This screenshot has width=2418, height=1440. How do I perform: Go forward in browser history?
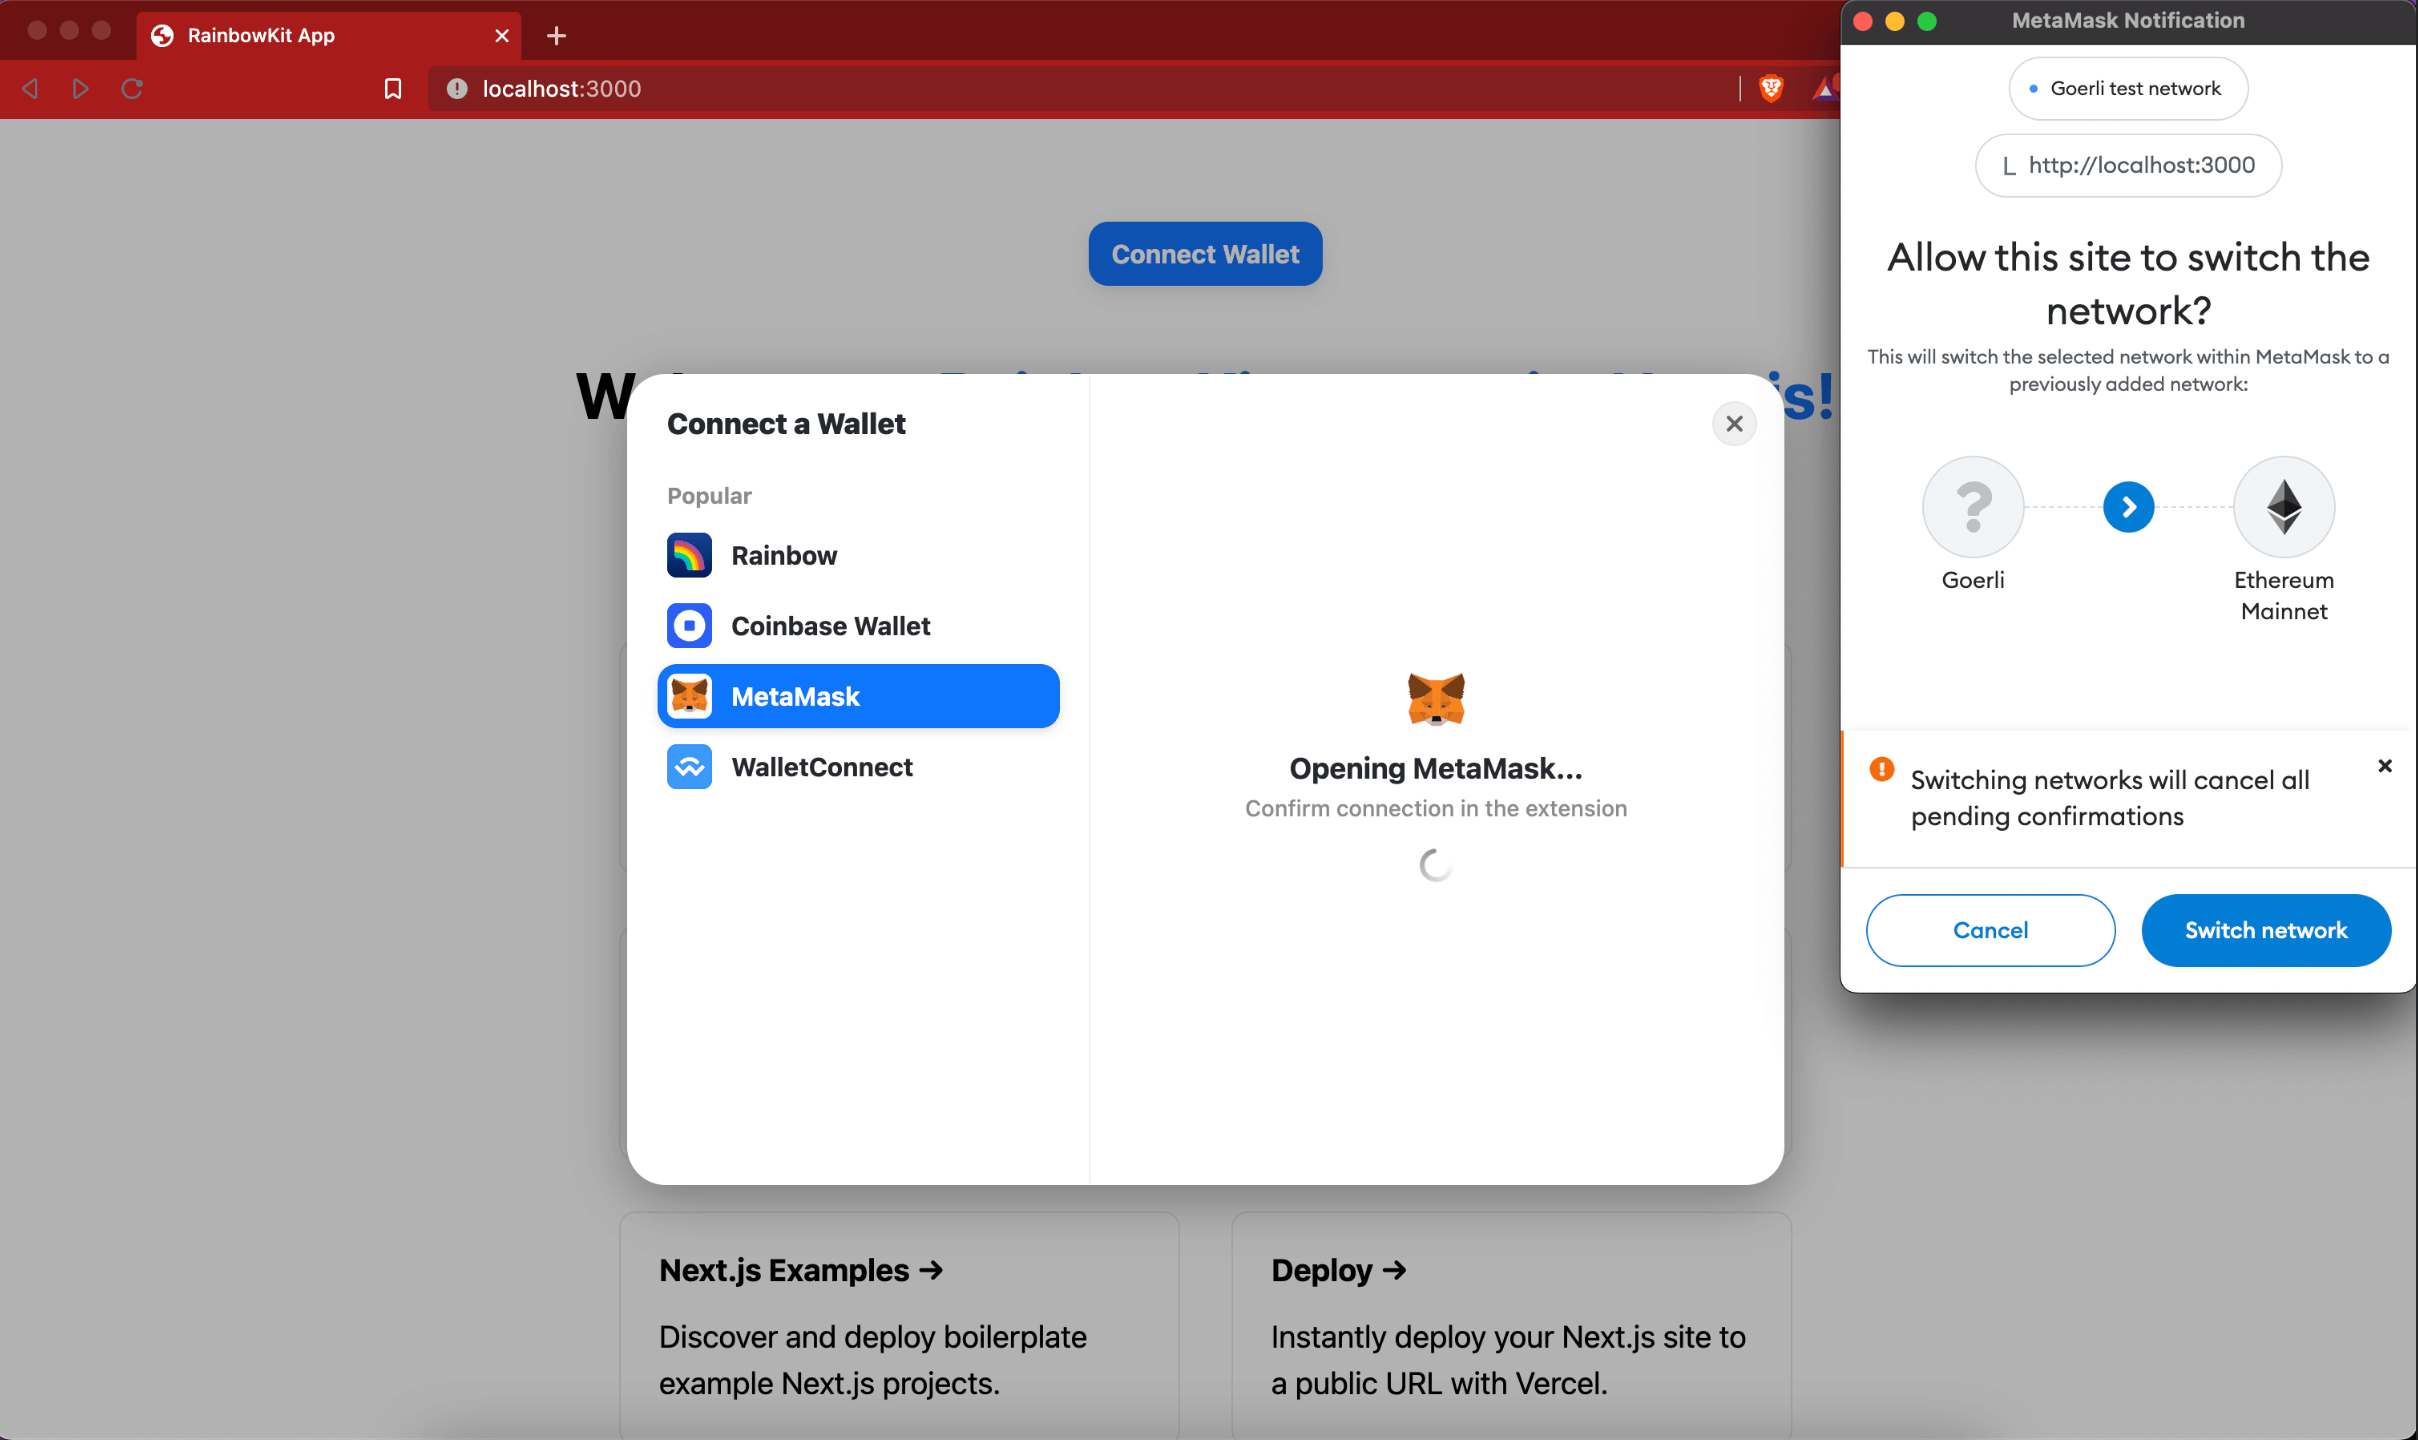click(80, 89)
